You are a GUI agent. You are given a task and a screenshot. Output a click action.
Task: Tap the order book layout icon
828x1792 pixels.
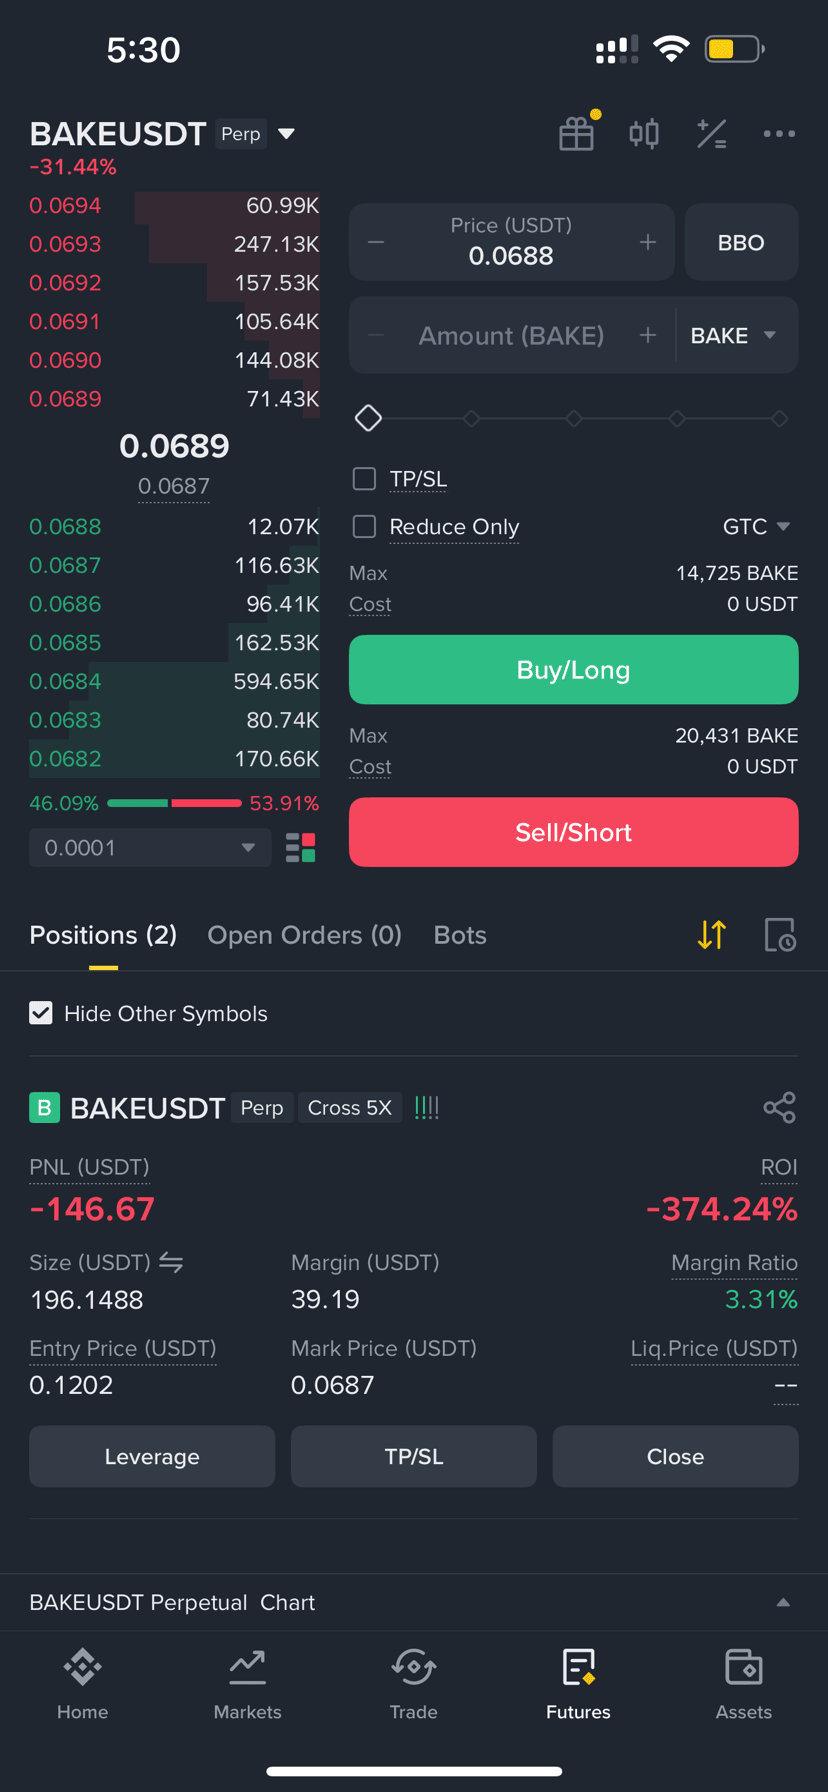301,848
